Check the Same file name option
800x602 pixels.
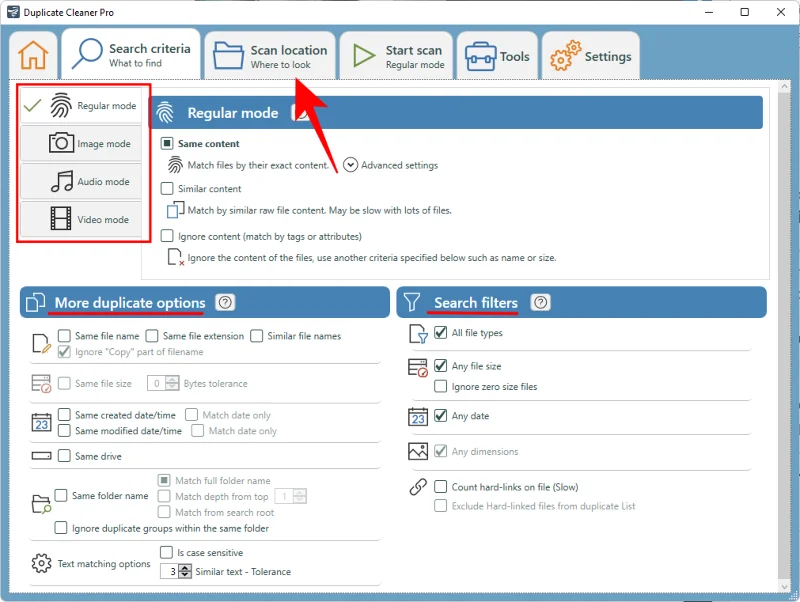pos(64,336)
